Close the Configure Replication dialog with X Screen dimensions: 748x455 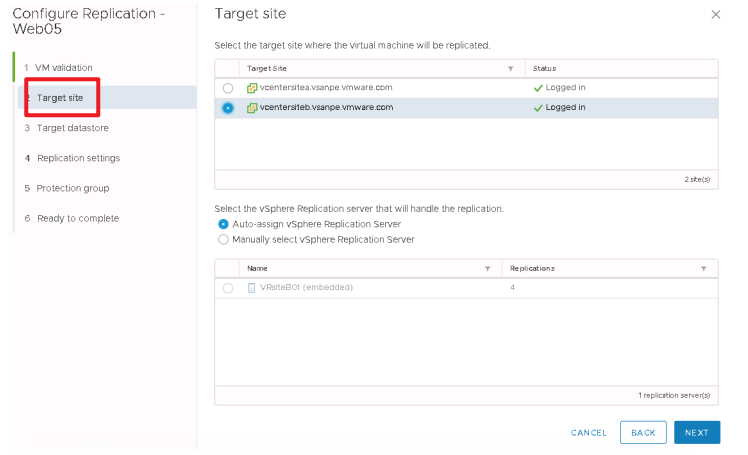(716, 15)
